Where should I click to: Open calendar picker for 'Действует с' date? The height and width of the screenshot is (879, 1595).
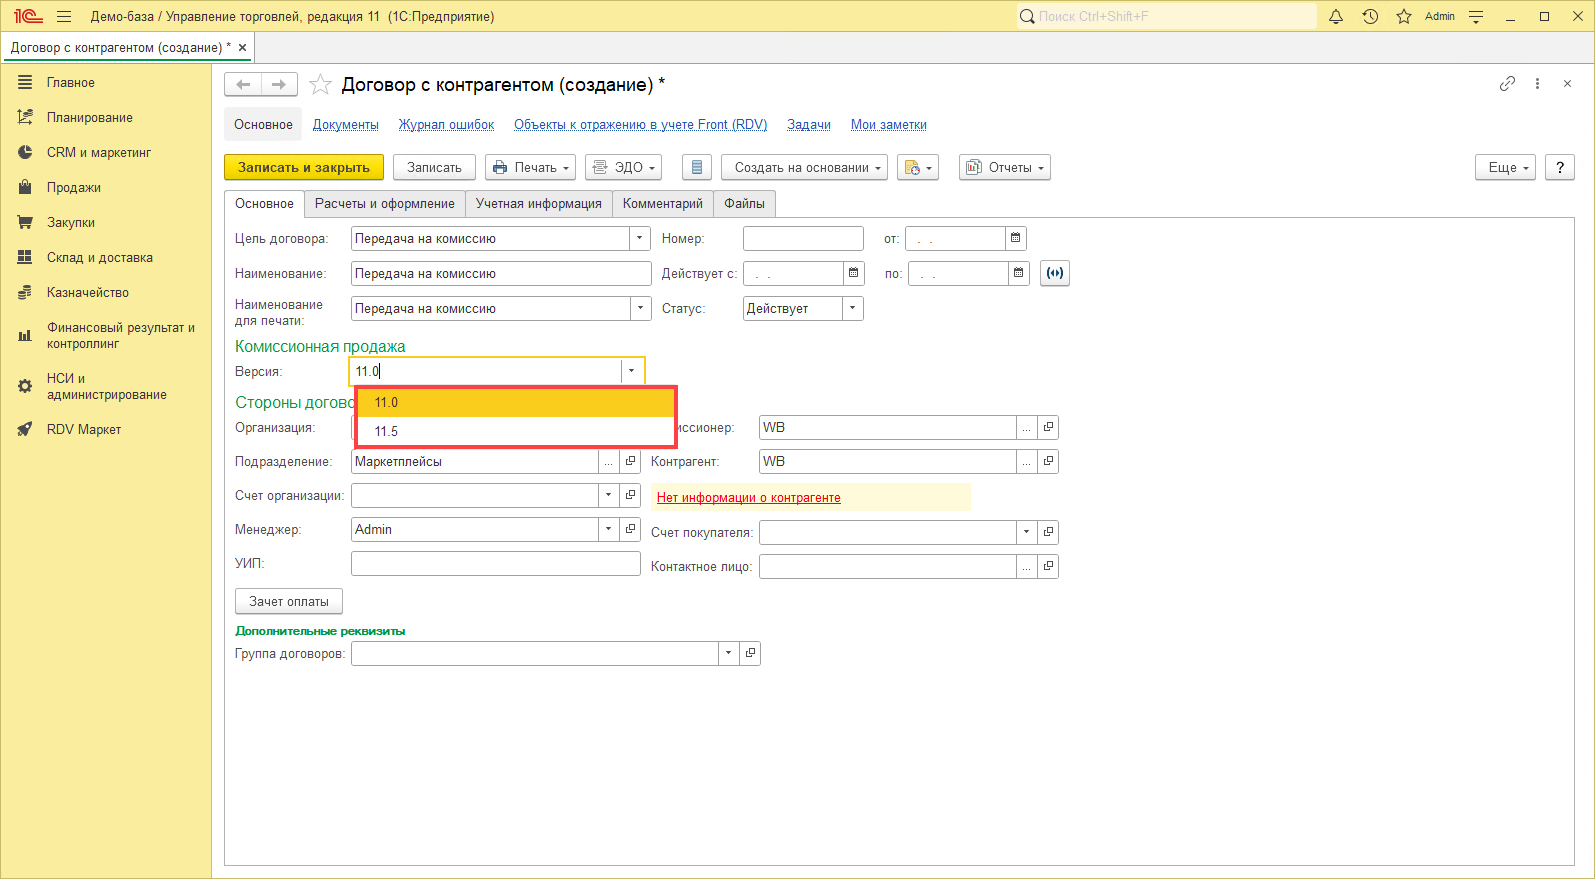coord(853,273)
